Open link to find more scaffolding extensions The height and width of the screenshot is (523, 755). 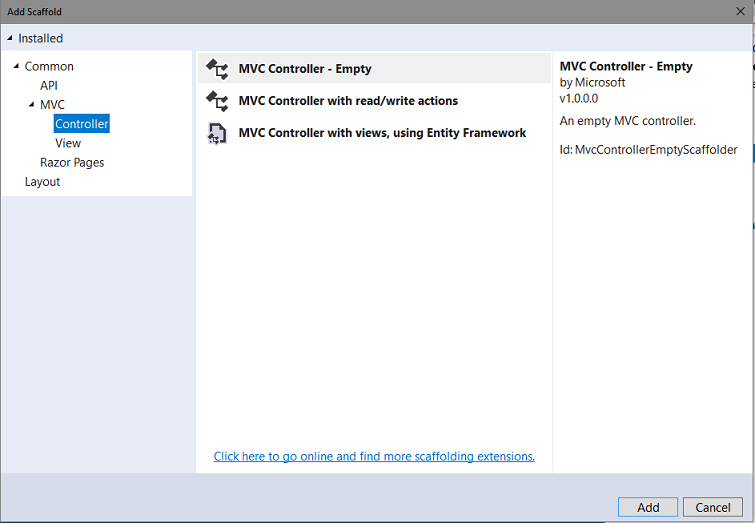(374, 456)
